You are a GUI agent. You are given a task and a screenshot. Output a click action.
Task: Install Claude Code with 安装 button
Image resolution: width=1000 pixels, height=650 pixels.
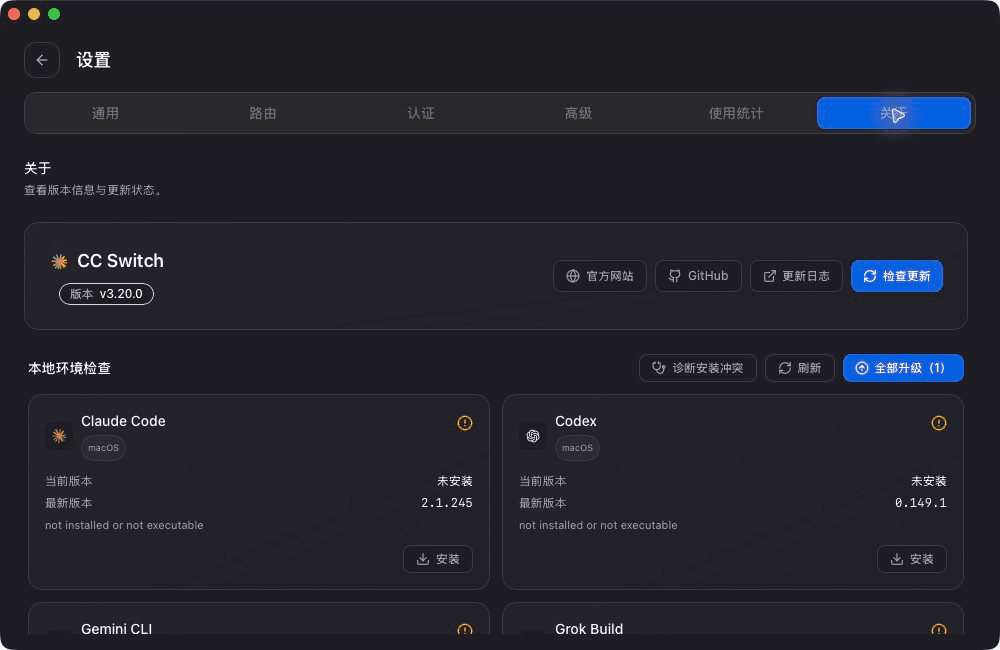438,559
